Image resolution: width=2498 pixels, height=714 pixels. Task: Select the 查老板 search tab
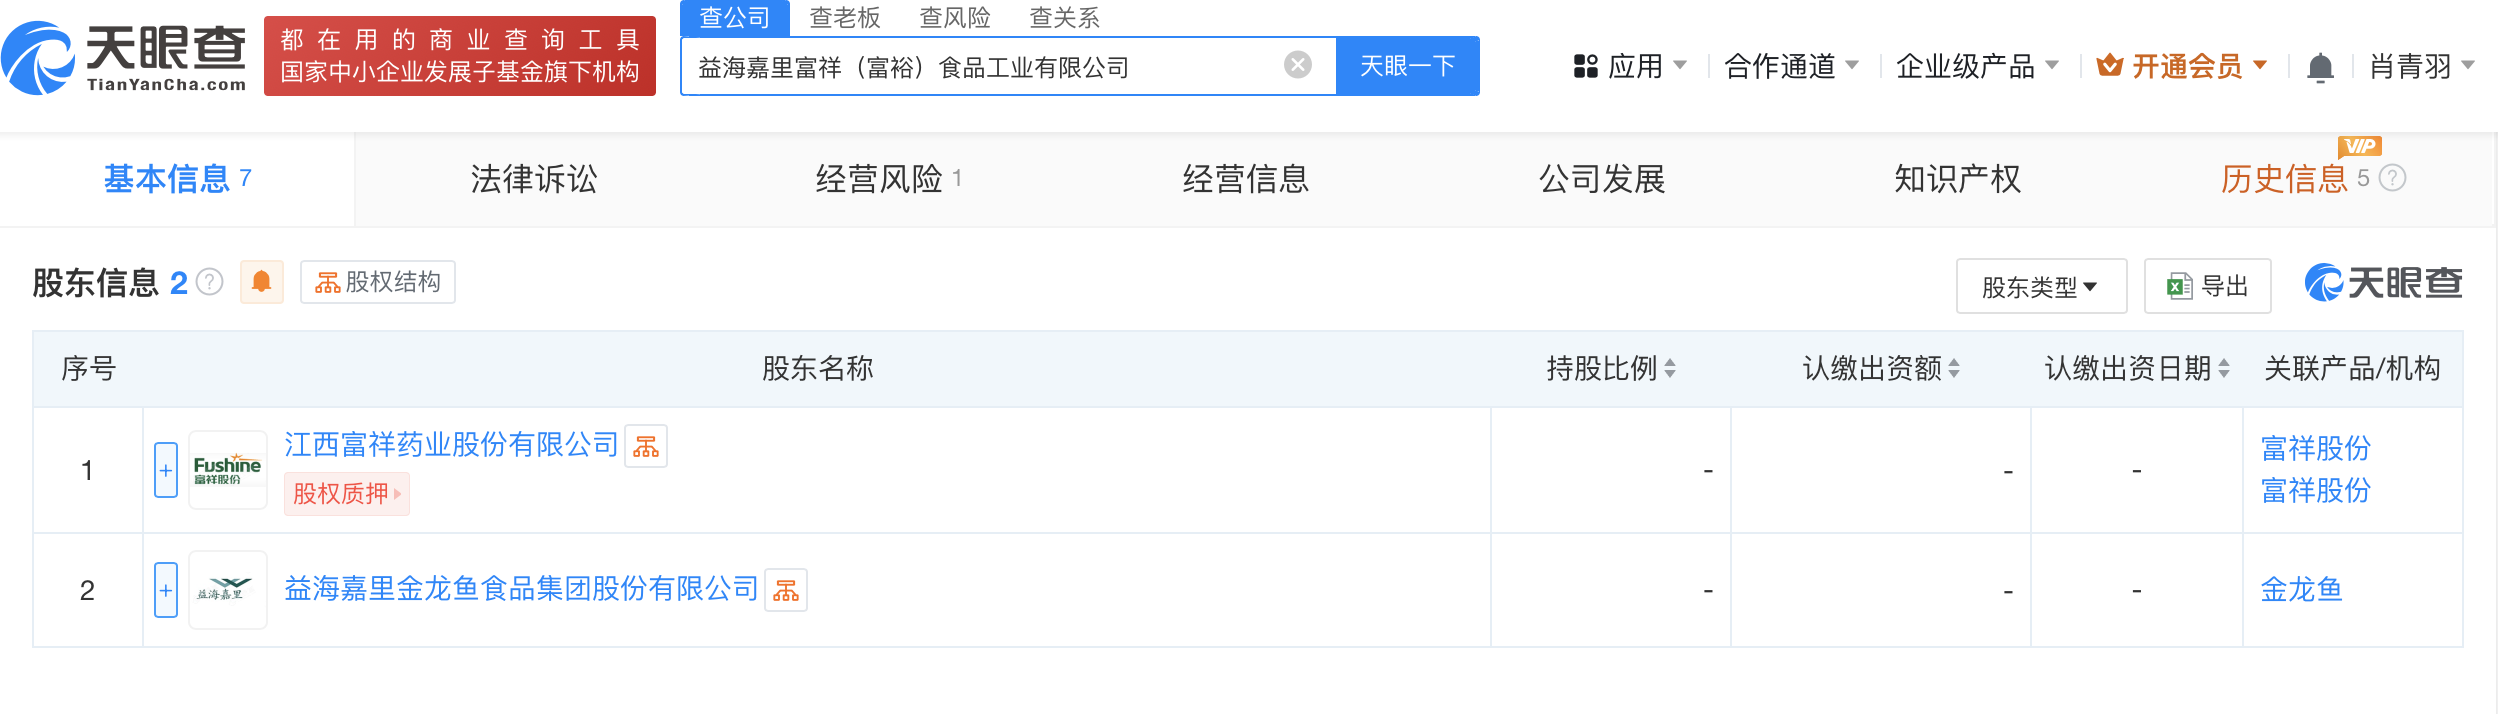pos(844,18)
